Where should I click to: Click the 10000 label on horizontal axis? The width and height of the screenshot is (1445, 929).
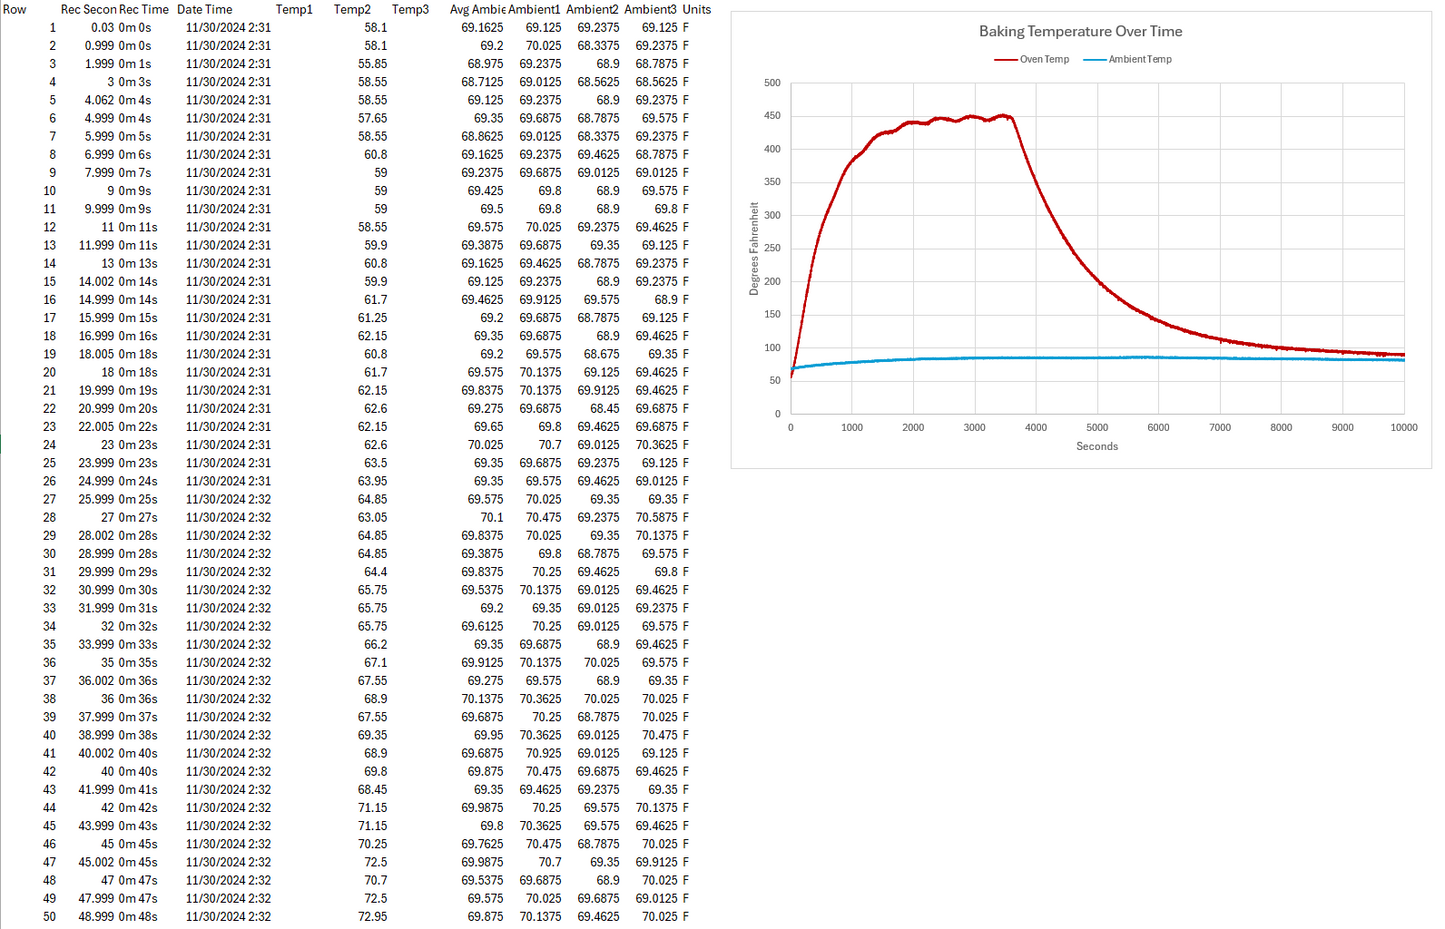tap(1403, 428)
